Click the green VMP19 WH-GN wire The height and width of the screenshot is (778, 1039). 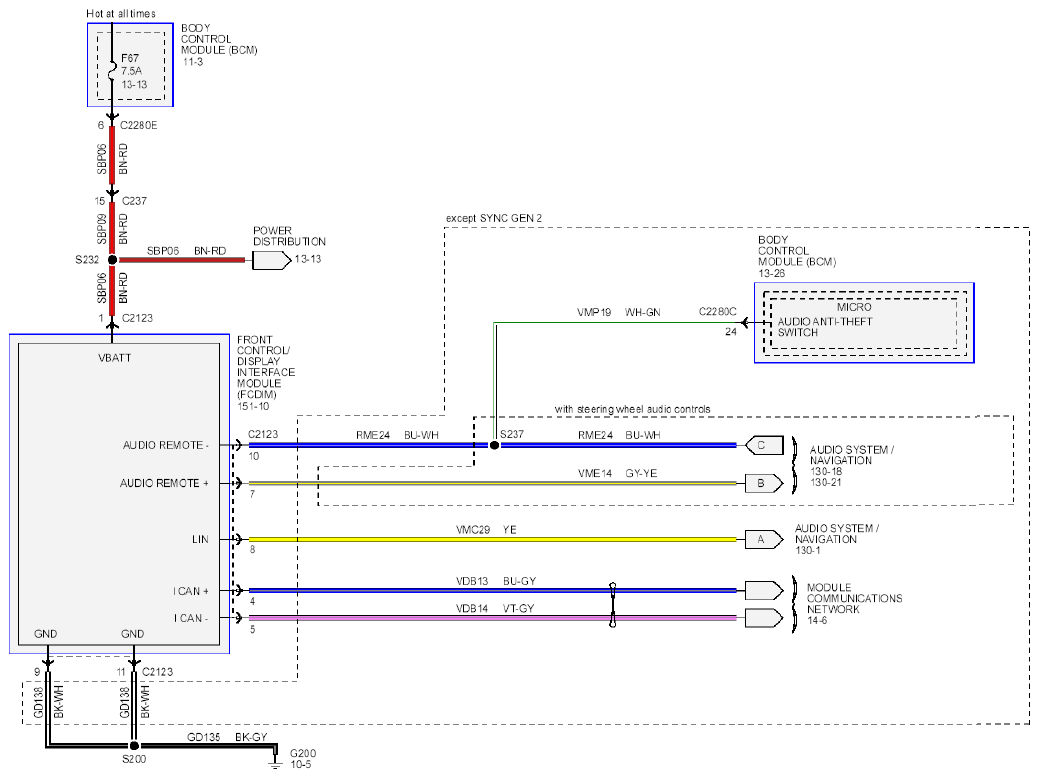[618, 323]
